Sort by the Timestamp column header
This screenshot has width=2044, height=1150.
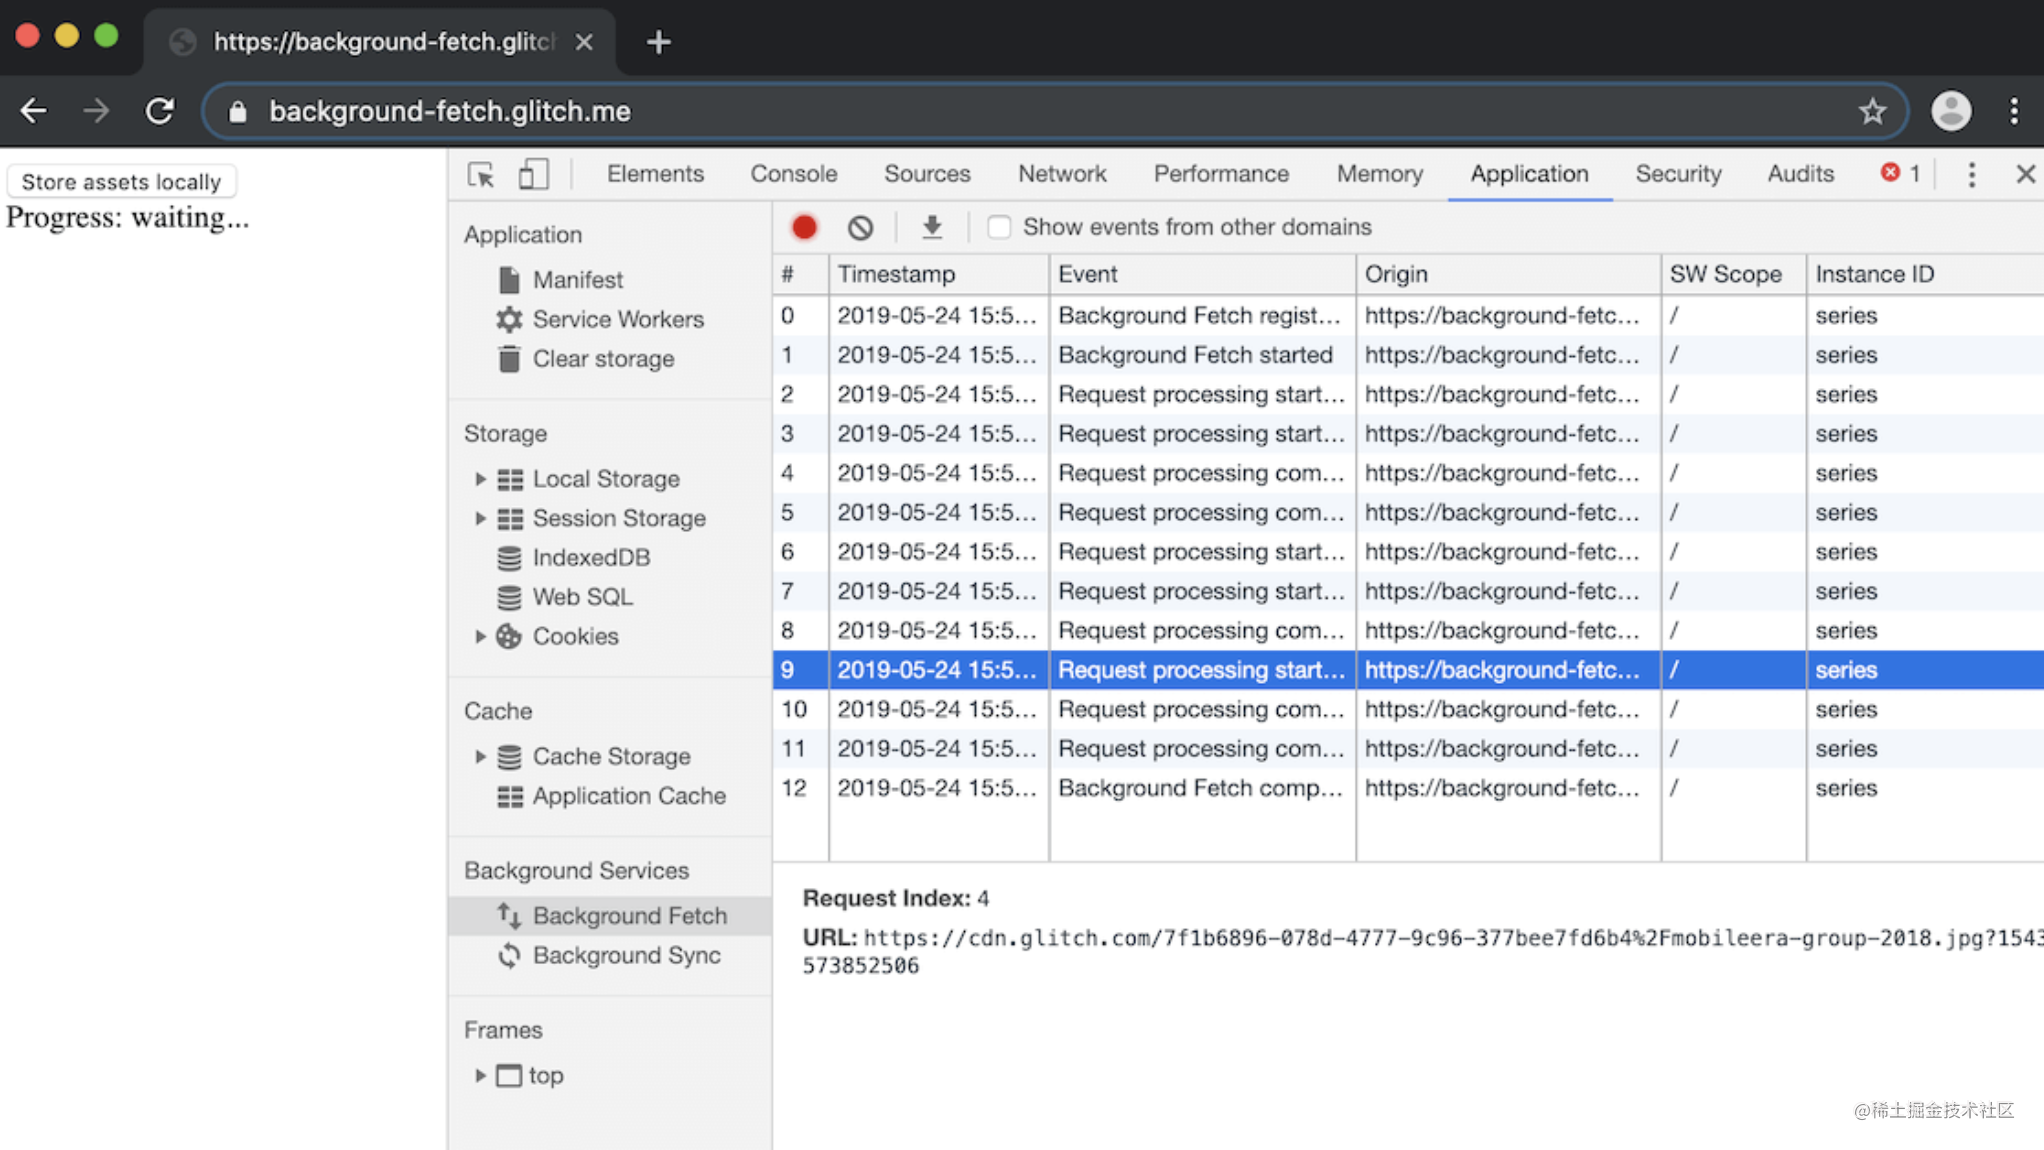(939, 274)
